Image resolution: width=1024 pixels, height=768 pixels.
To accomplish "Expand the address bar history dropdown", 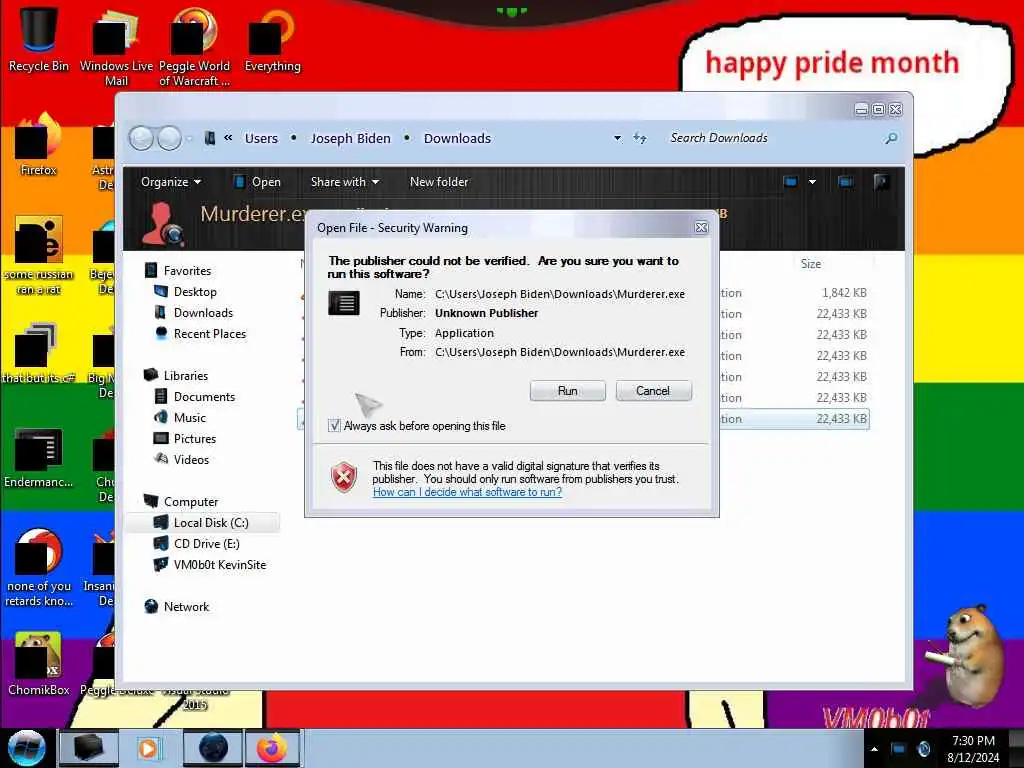I will [x=617, y=138].
